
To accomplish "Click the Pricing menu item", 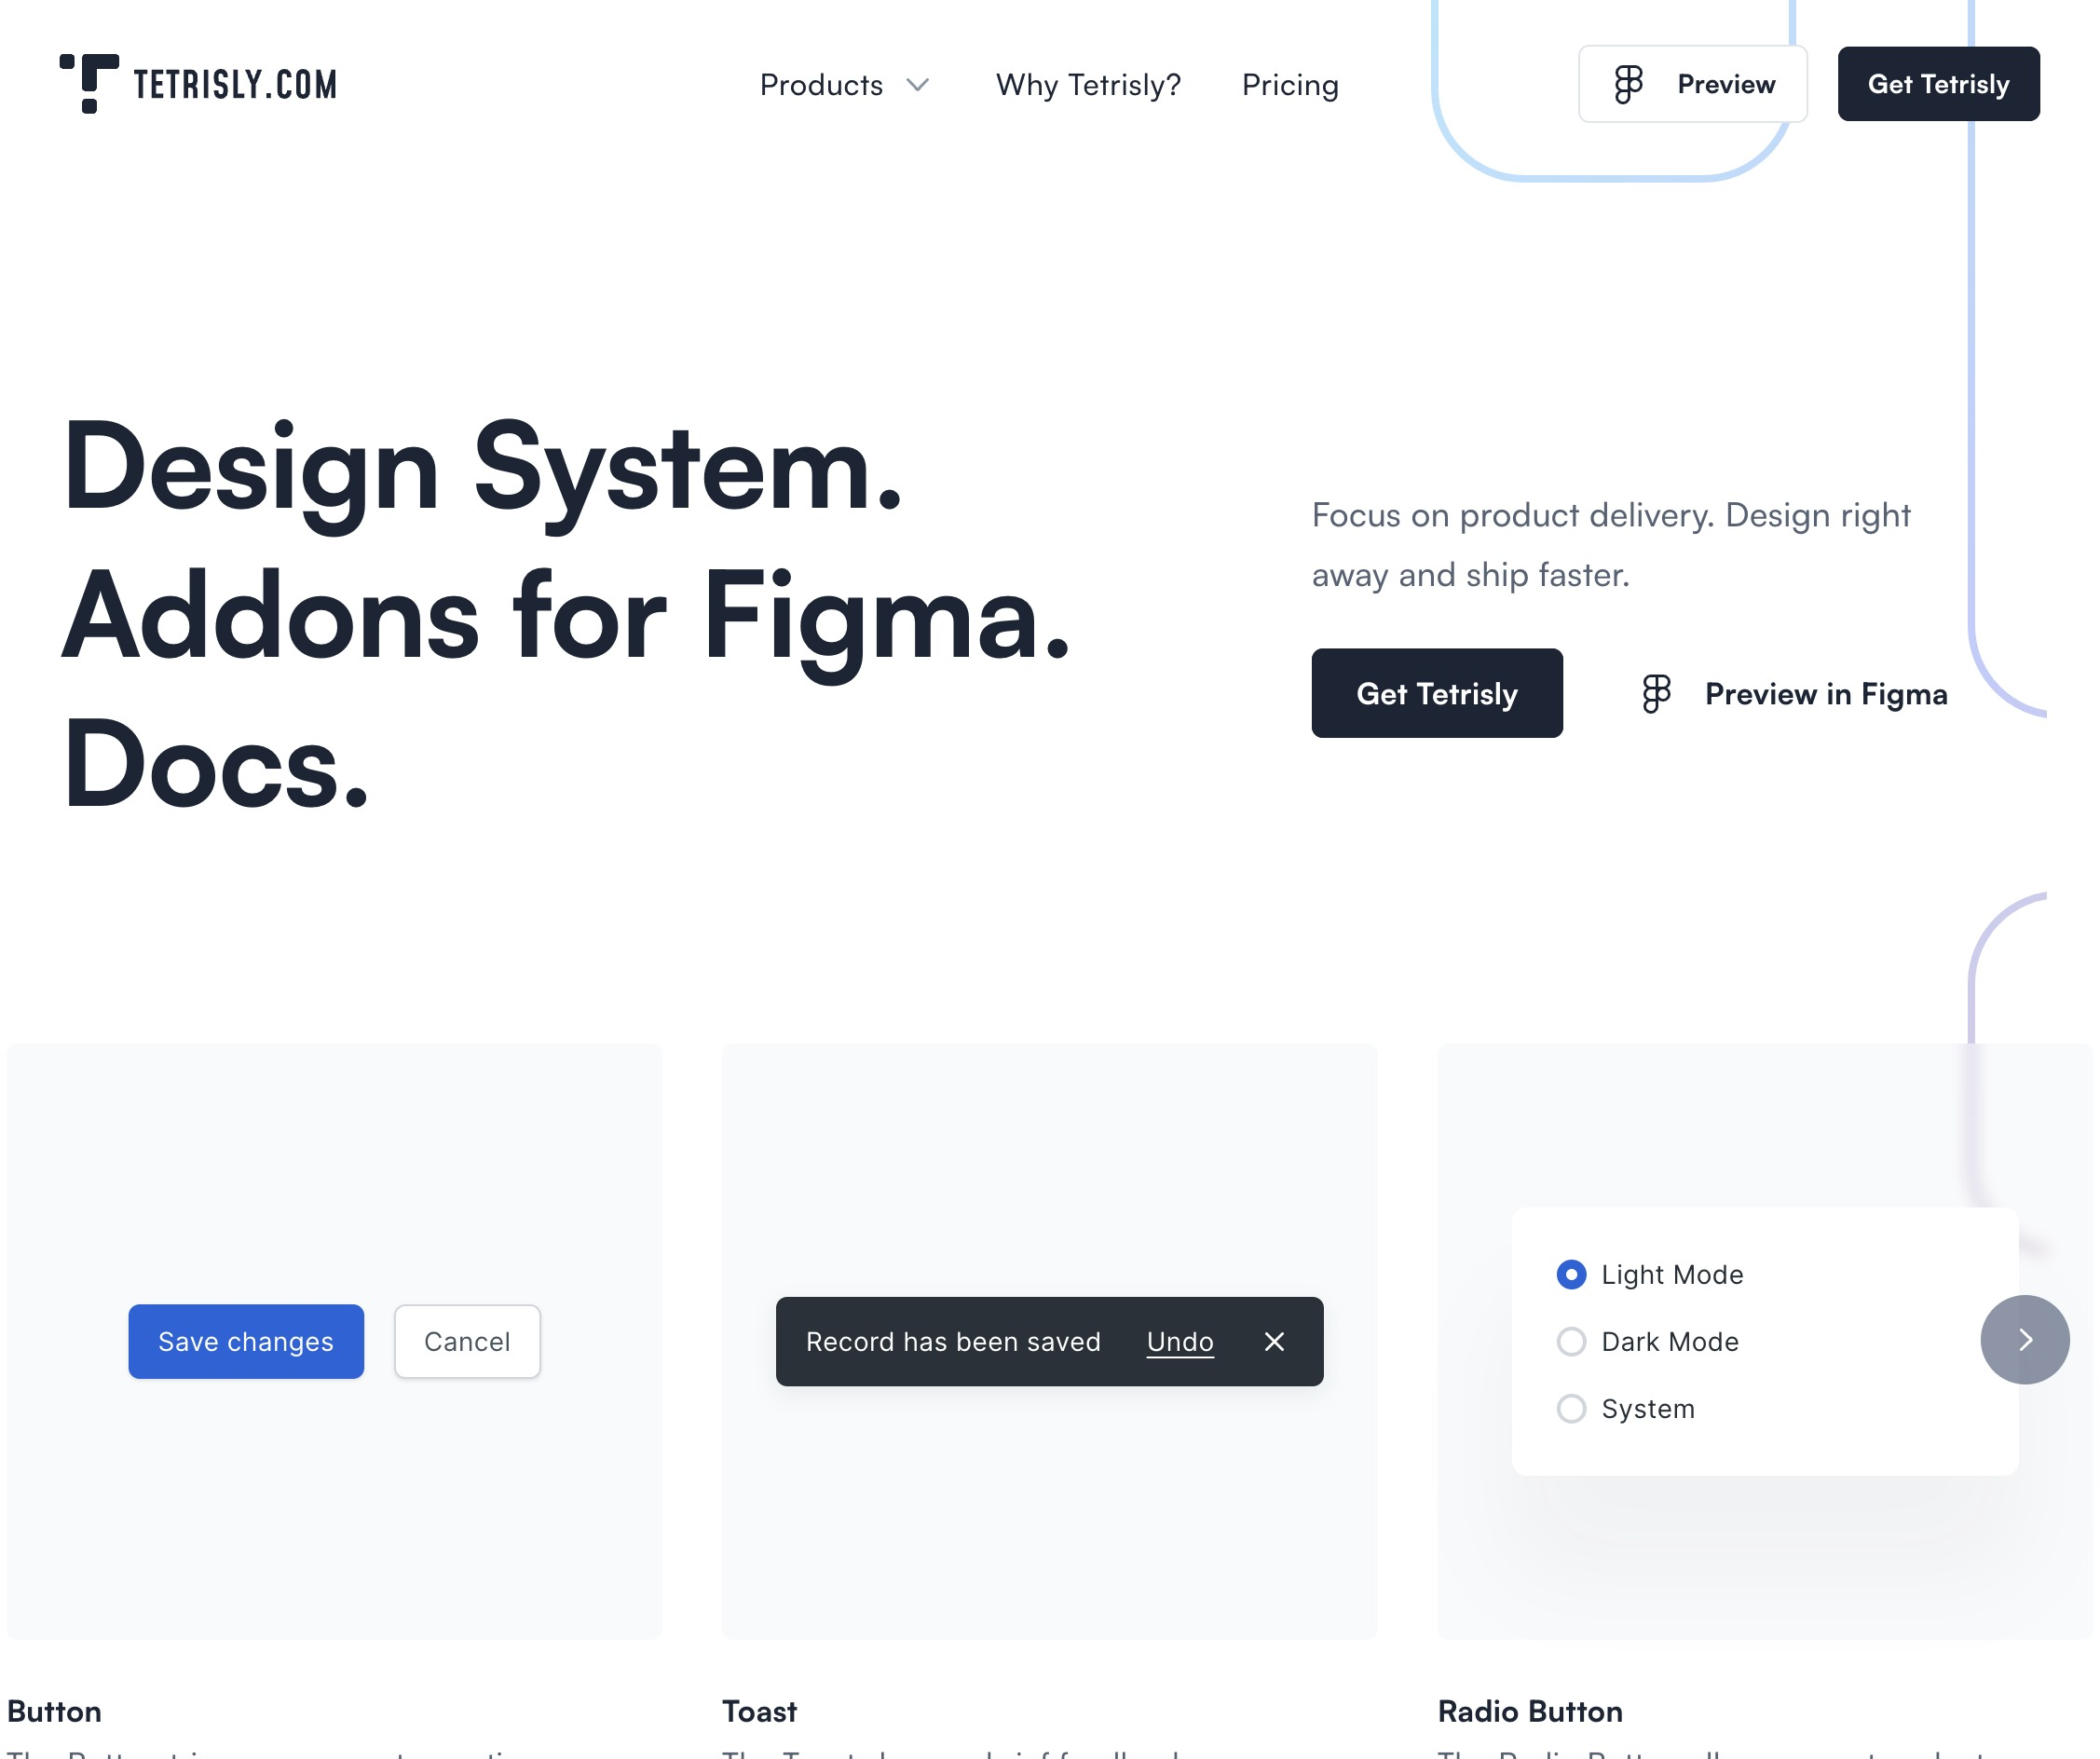I will [x=1290, y=82].
